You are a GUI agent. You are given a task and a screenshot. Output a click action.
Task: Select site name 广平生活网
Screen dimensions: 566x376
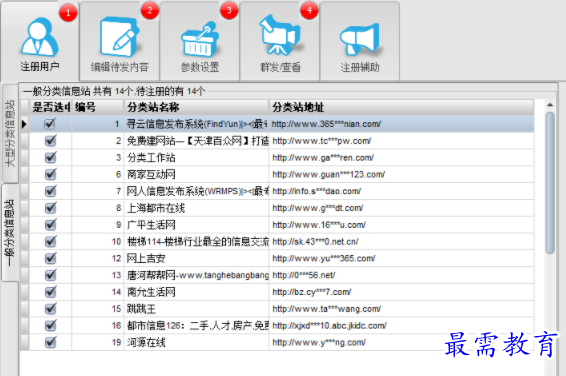click(x=151, y=225)
